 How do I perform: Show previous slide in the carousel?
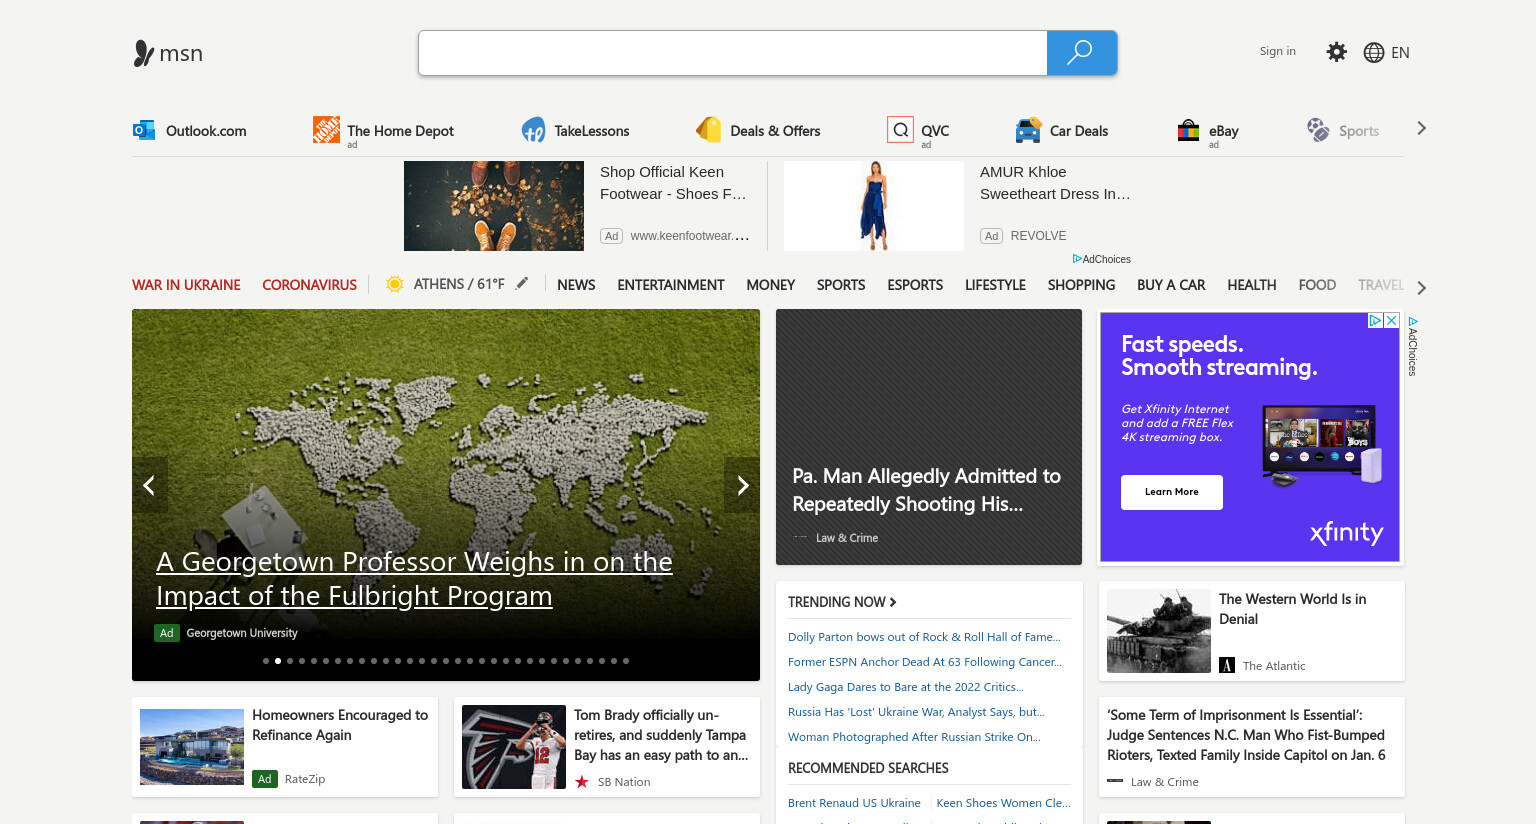point(149,485)
